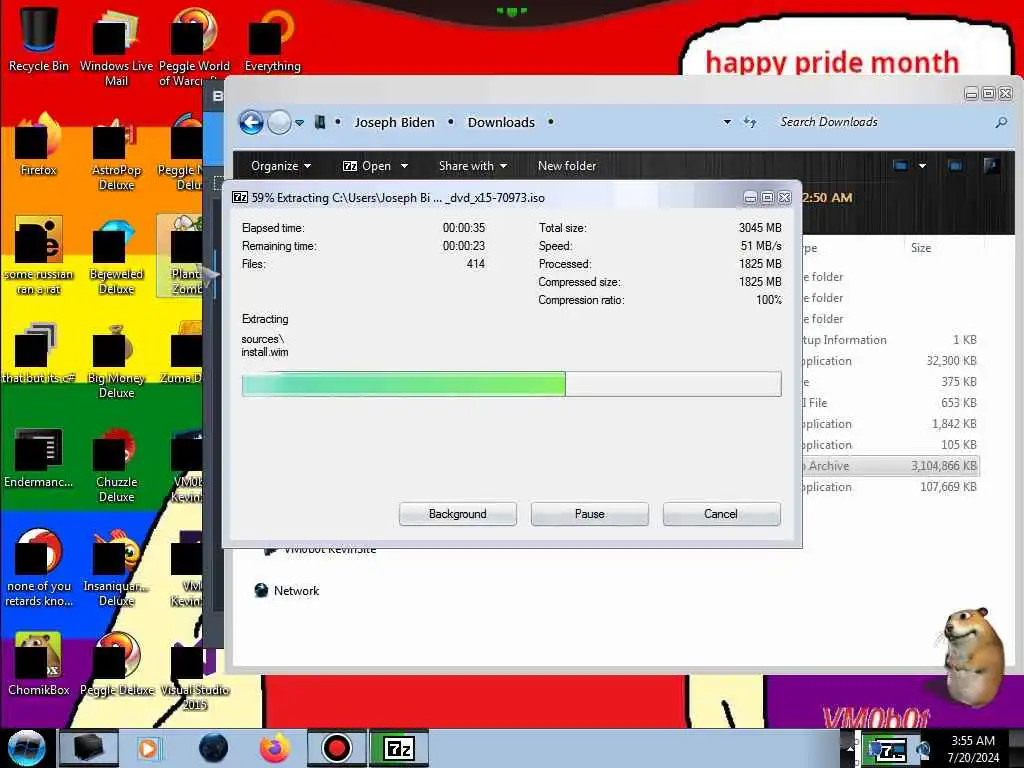Click the Explorer Back arrow button

251,122
